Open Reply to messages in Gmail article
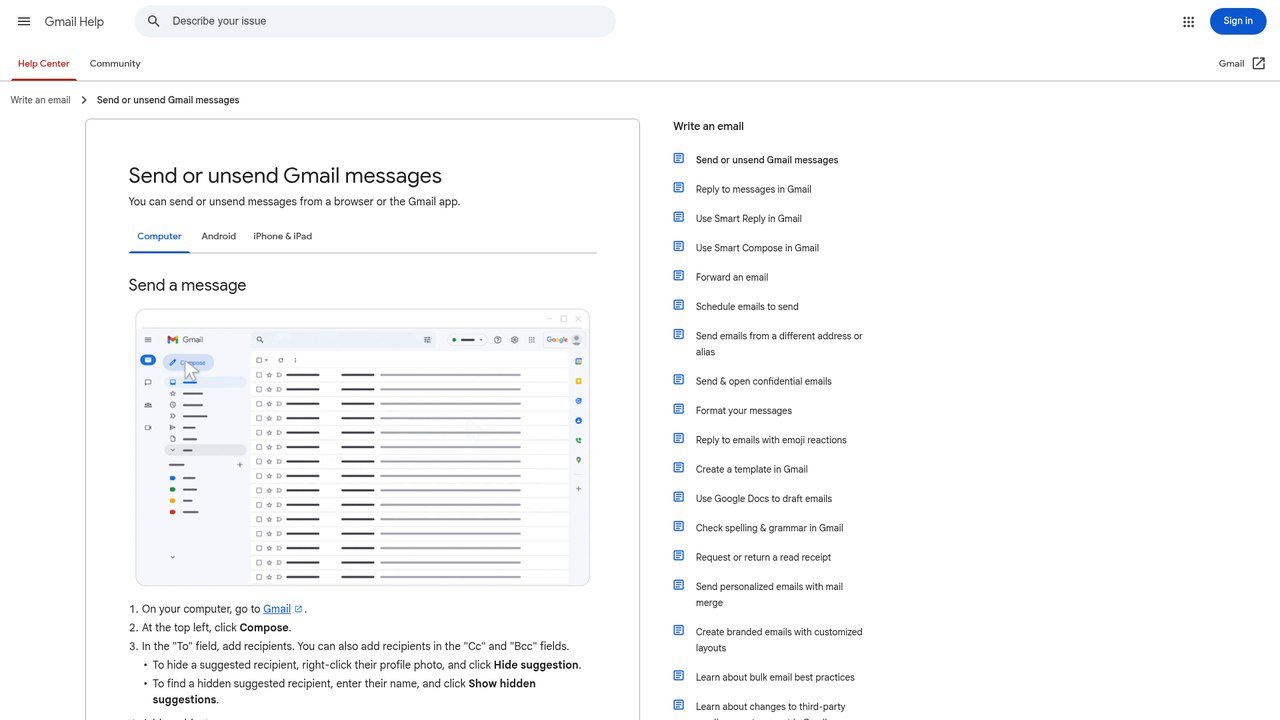This screenshot has width=1280, height=720. pyautogui.click(x=753, y=189)
